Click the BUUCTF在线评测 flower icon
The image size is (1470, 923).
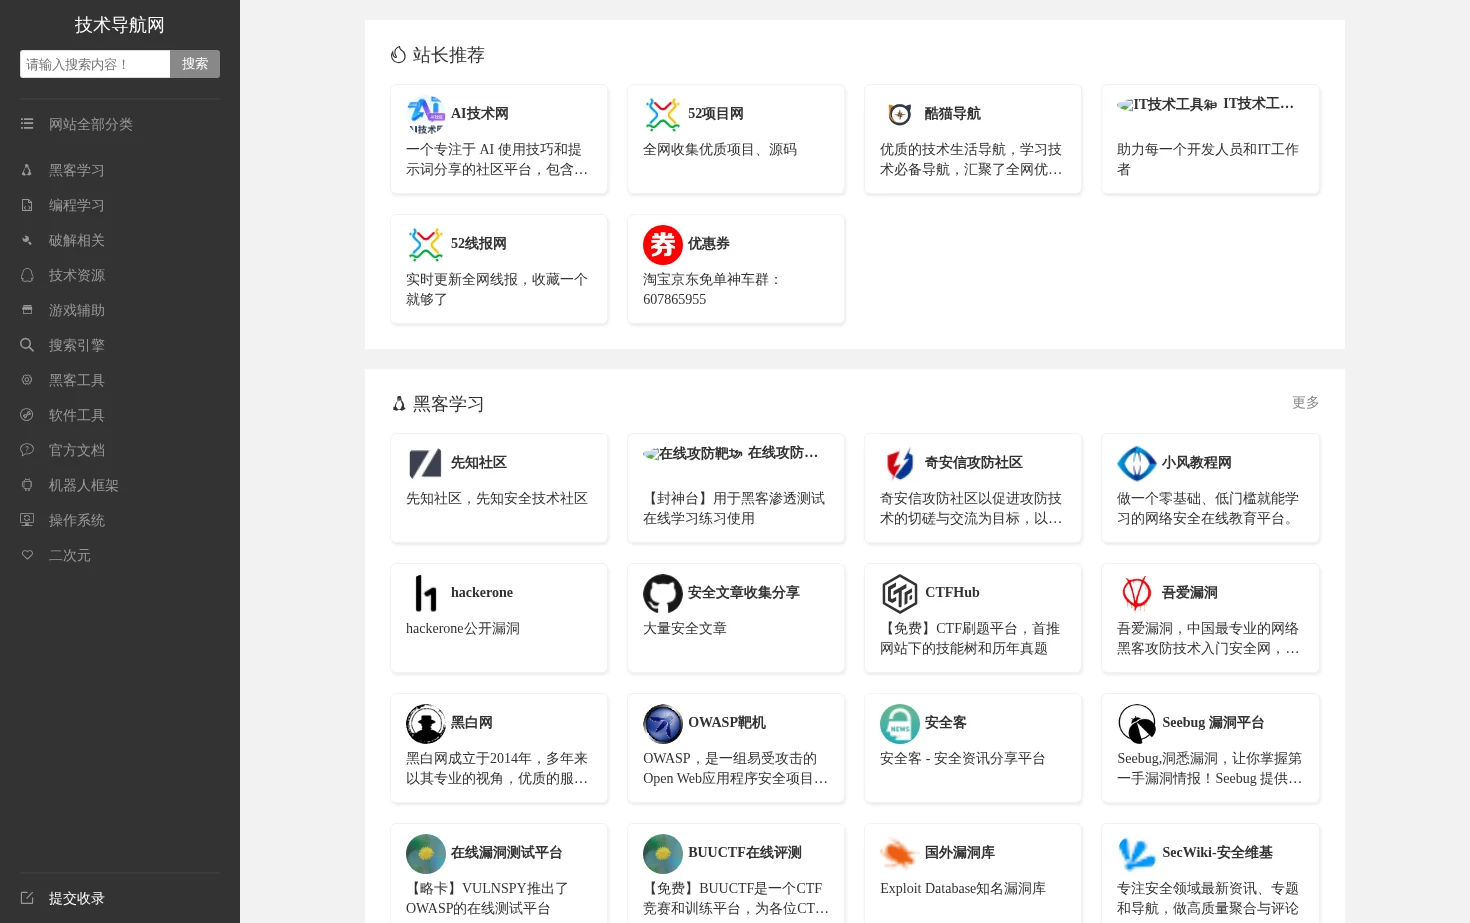(663, 854)
